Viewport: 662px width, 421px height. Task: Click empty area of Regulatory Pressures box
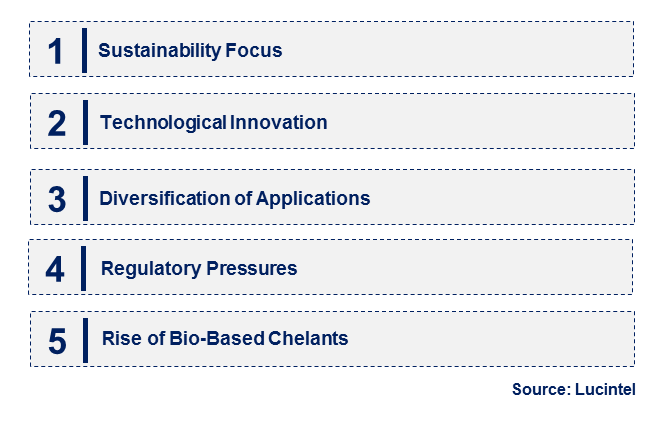pyautogui.click(x=464, y=267)
